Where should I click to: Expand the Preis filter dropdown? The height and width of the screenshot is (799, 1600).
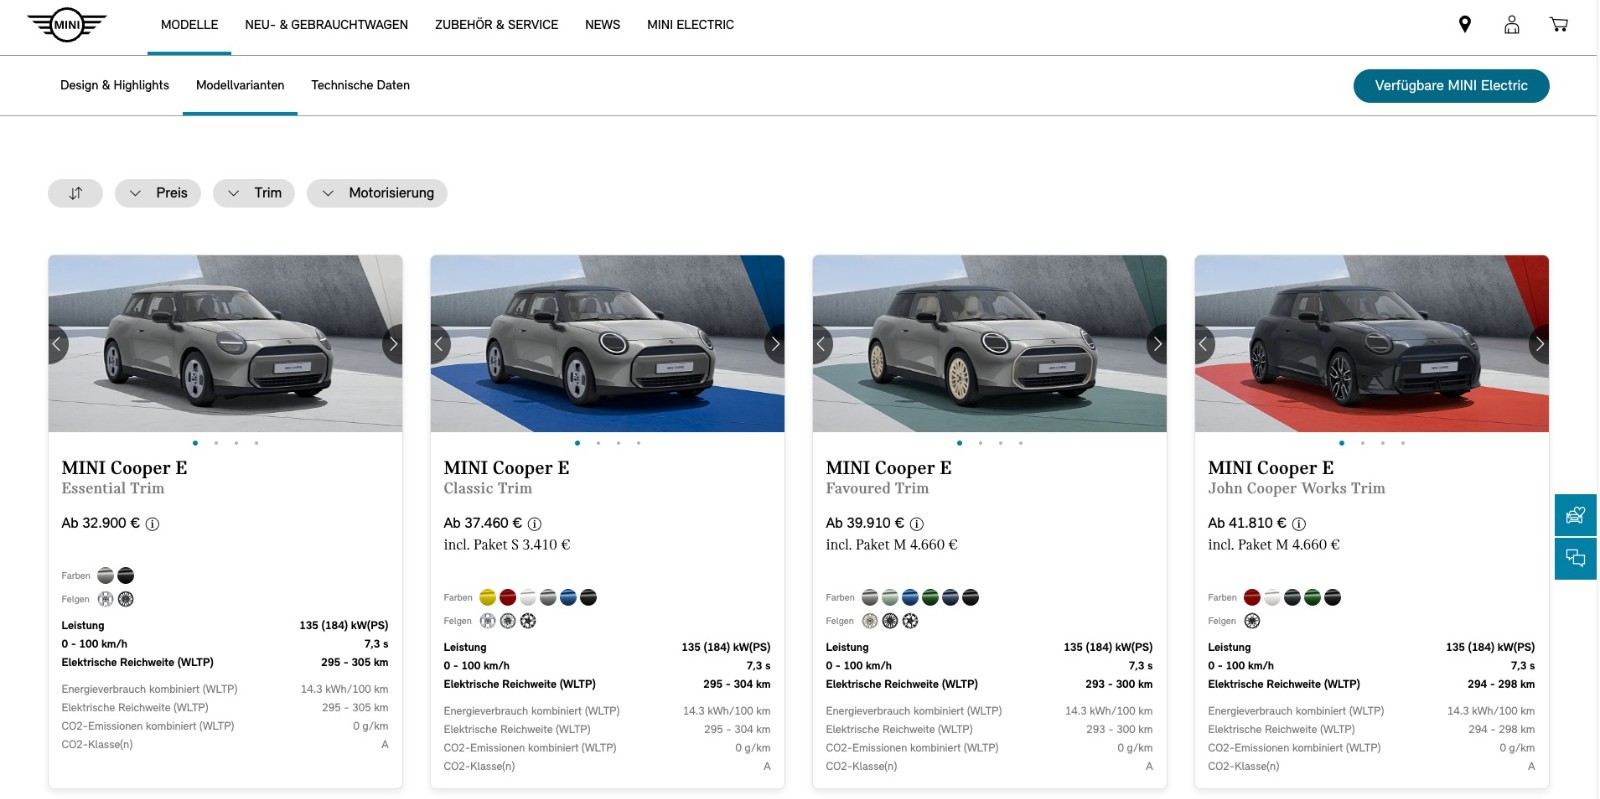click(x=158, y=193)
